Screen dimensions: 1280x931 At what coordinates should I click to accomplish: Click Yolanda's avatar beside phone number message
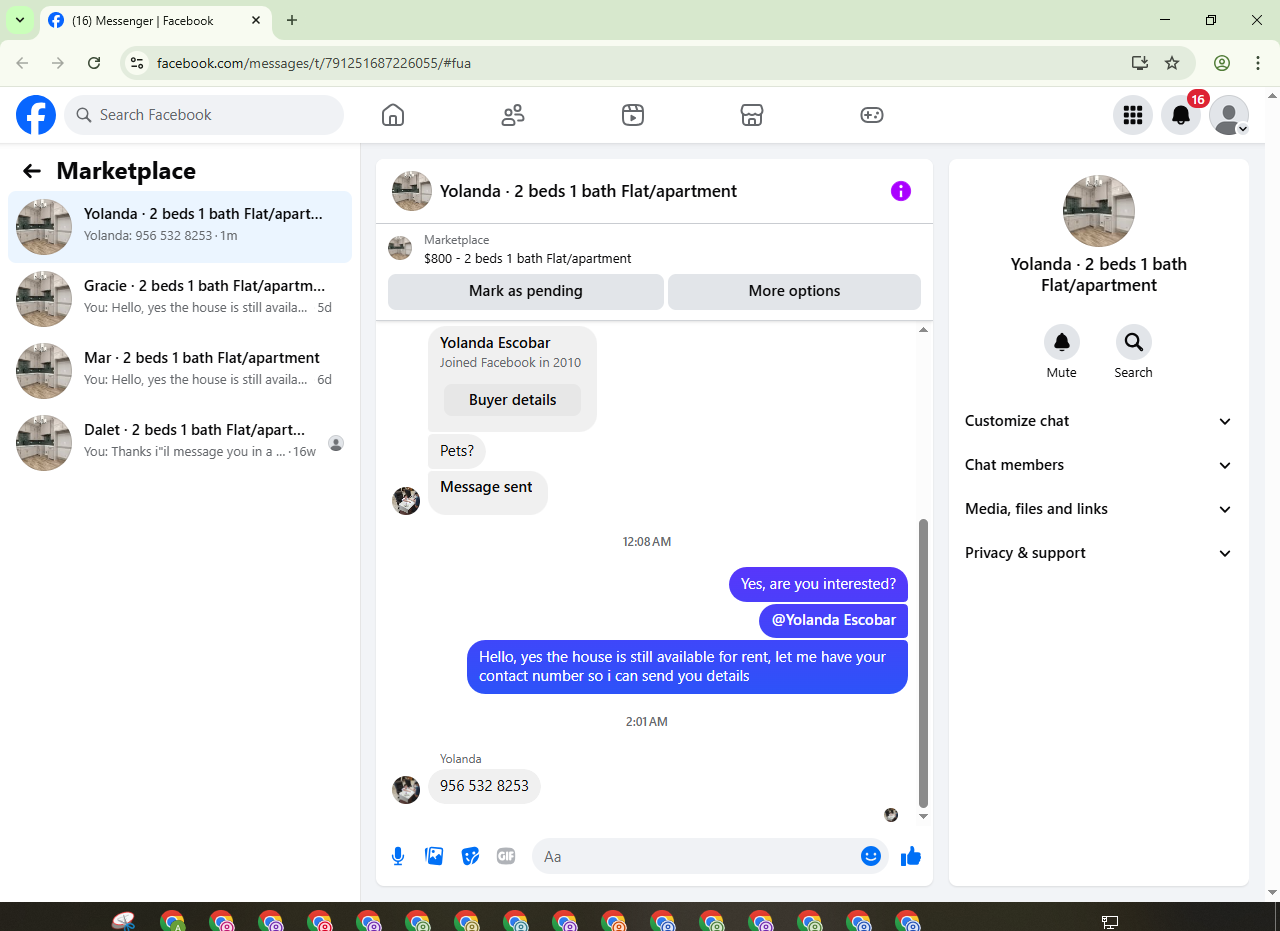[405, 789]
